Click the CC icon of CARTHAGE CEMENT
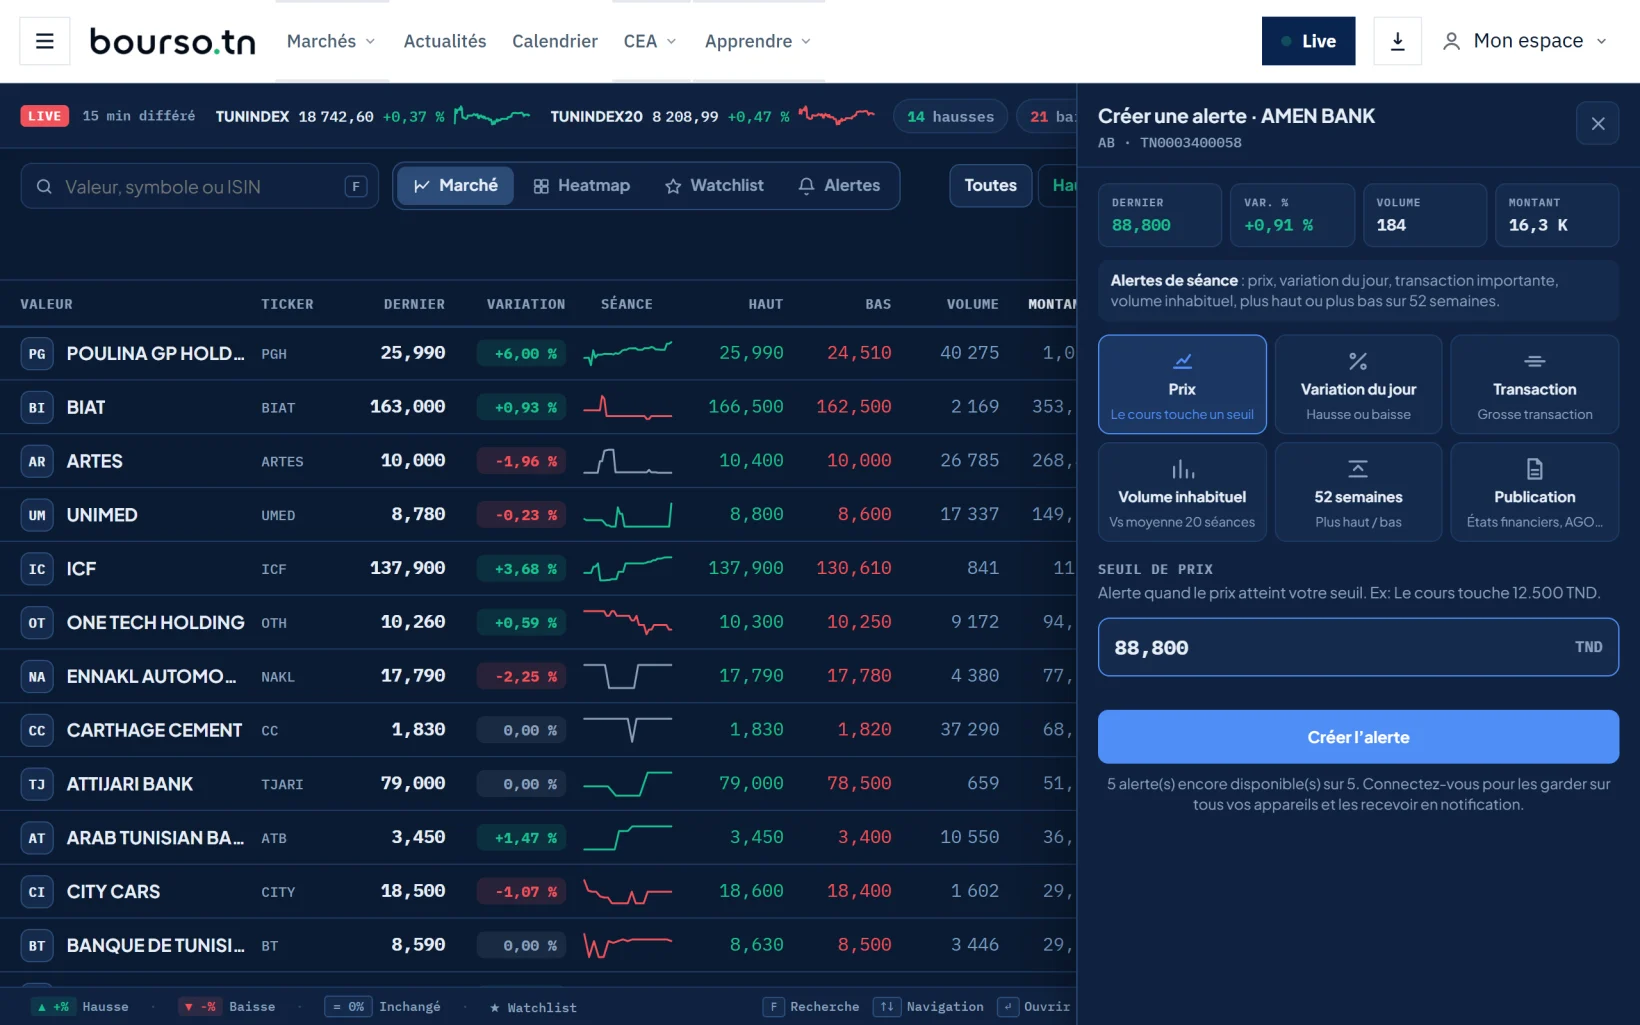 tap(37, 731)
